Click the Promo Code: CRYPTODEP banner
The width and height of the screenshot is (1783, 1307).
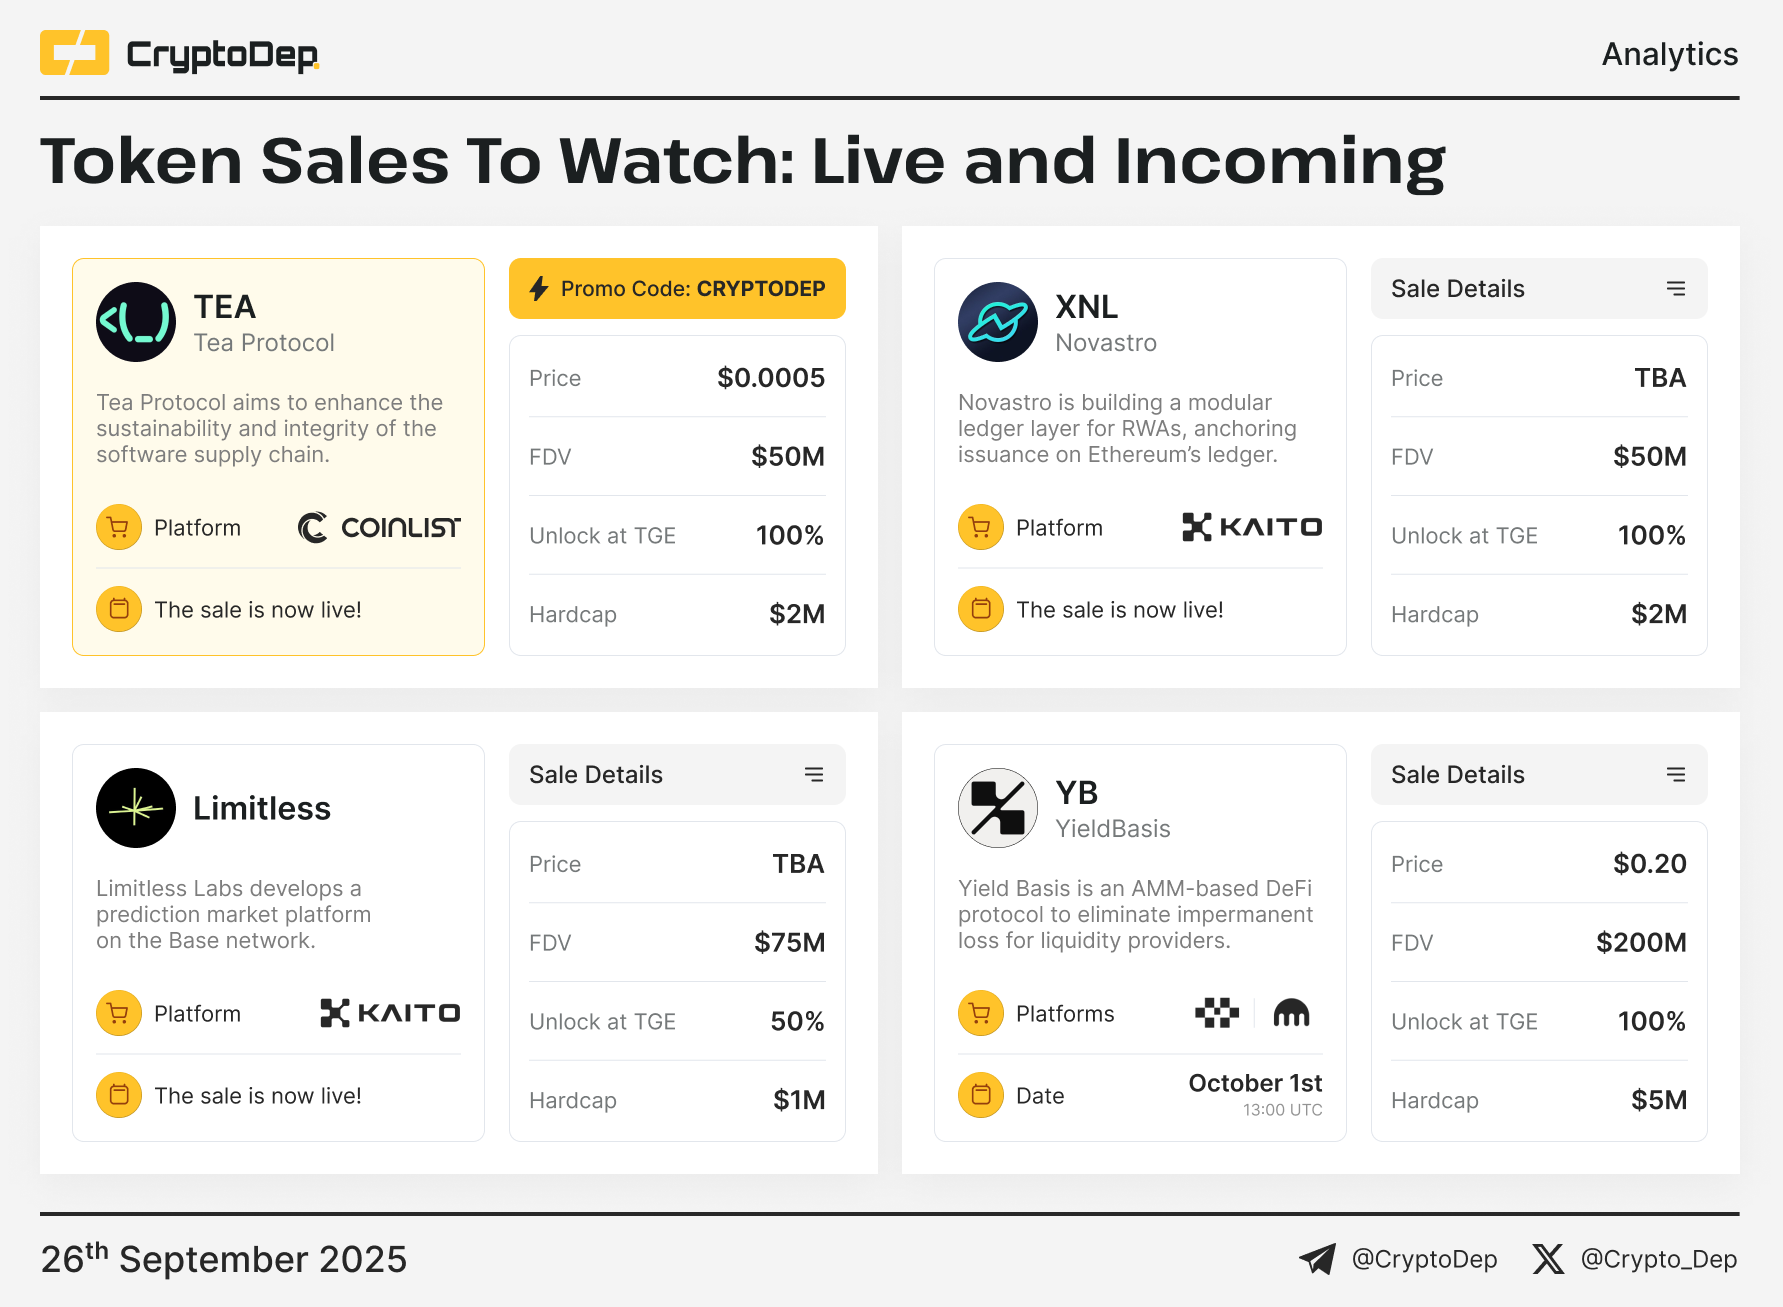click(x=677, y=289)
